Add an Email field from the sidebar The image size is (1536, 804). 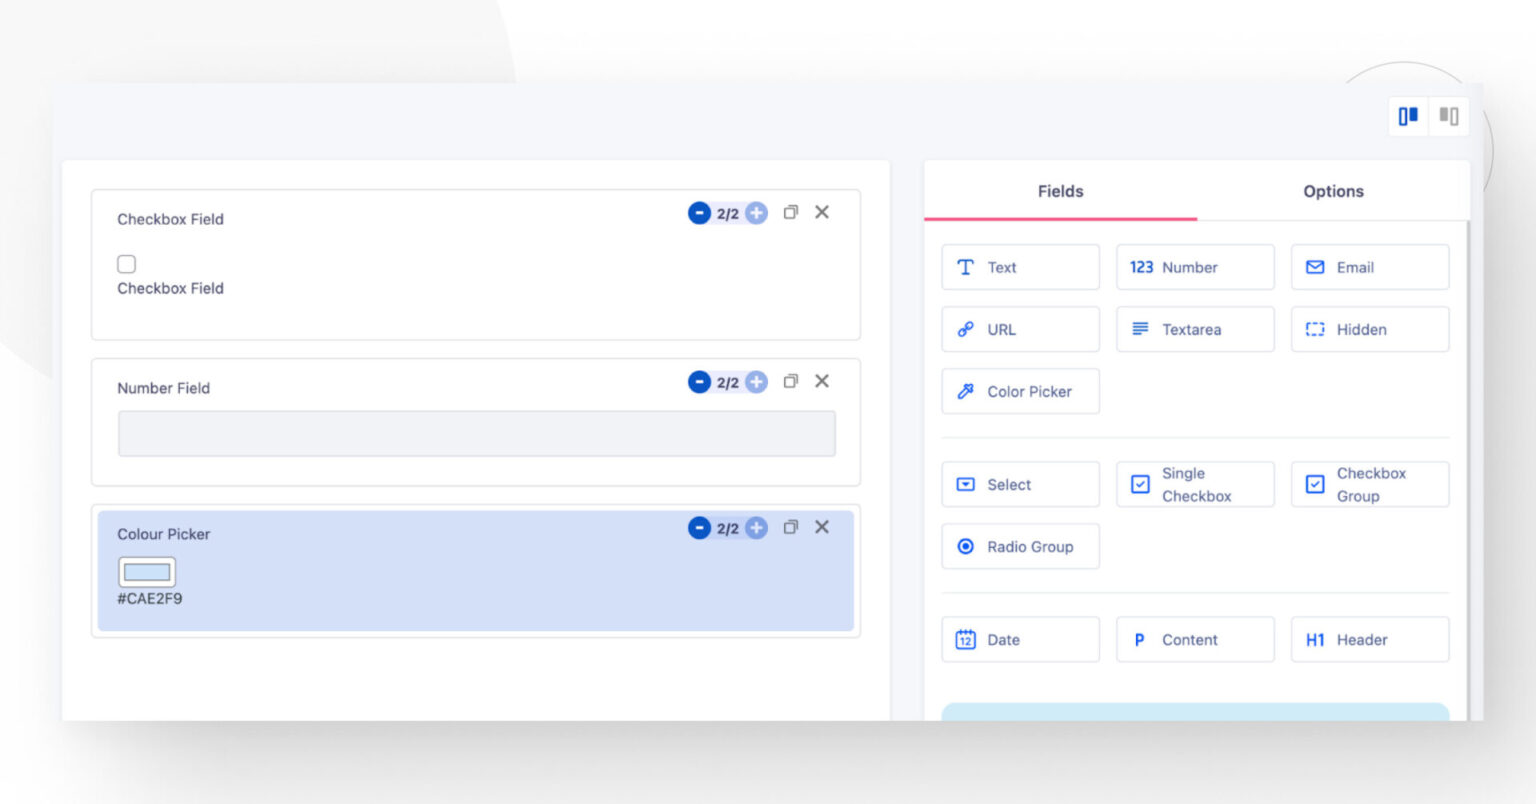(x=1369, y=267)
